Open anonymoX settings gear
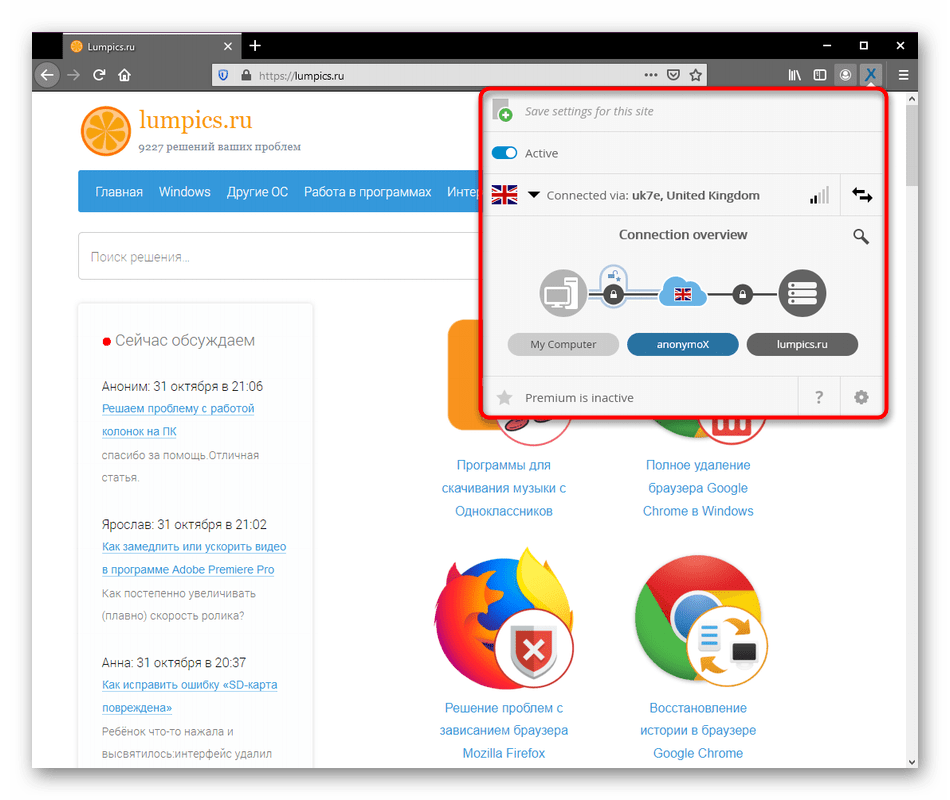This screenshot has height=800, width=950. coord(861,398)
